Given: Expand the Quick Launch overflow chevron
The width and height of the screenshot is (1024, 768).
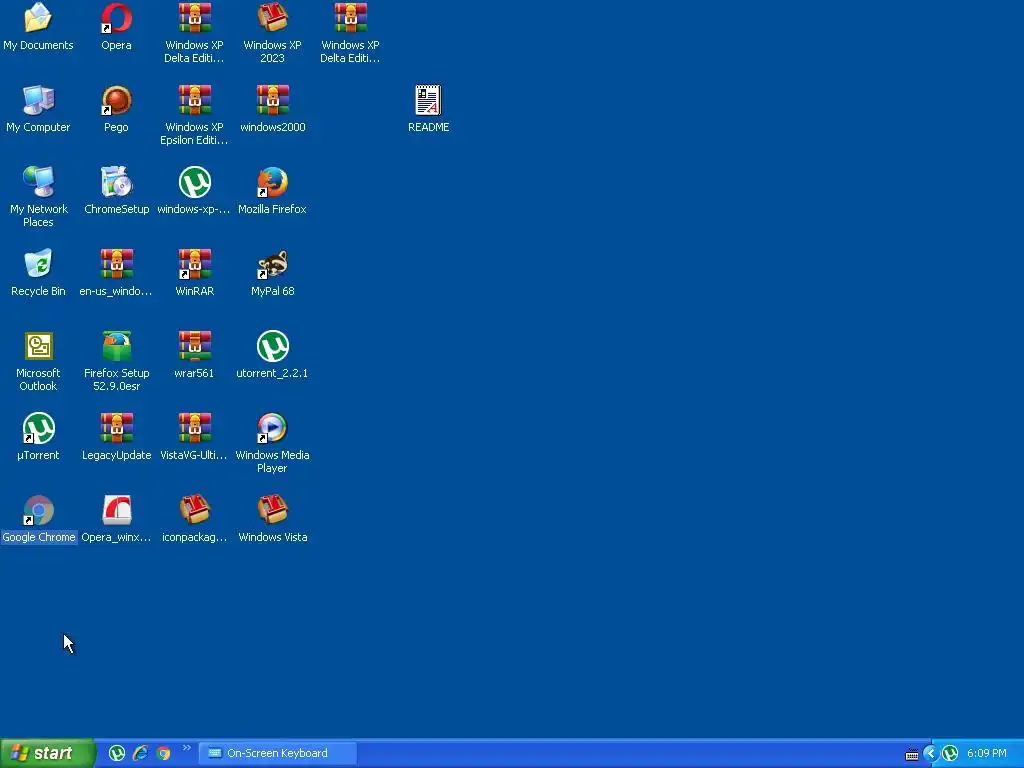Looking at the screenshot, I should (x=187, y=748).
